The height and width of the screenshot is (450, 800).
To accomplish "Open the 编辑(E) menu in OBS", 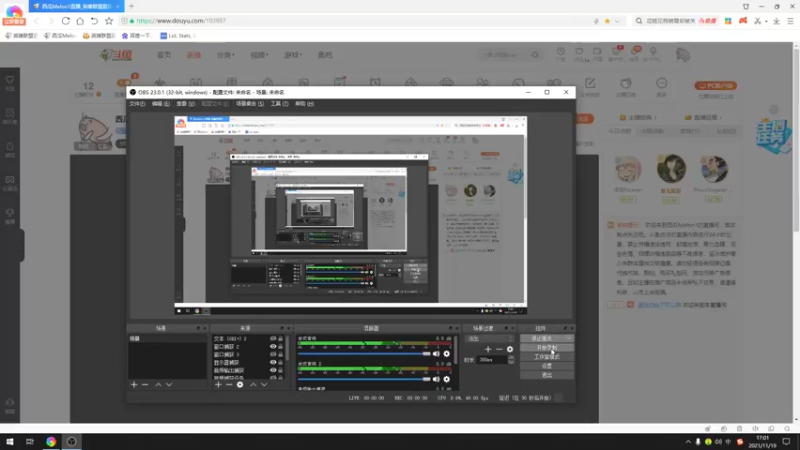I will coord(160,104).
